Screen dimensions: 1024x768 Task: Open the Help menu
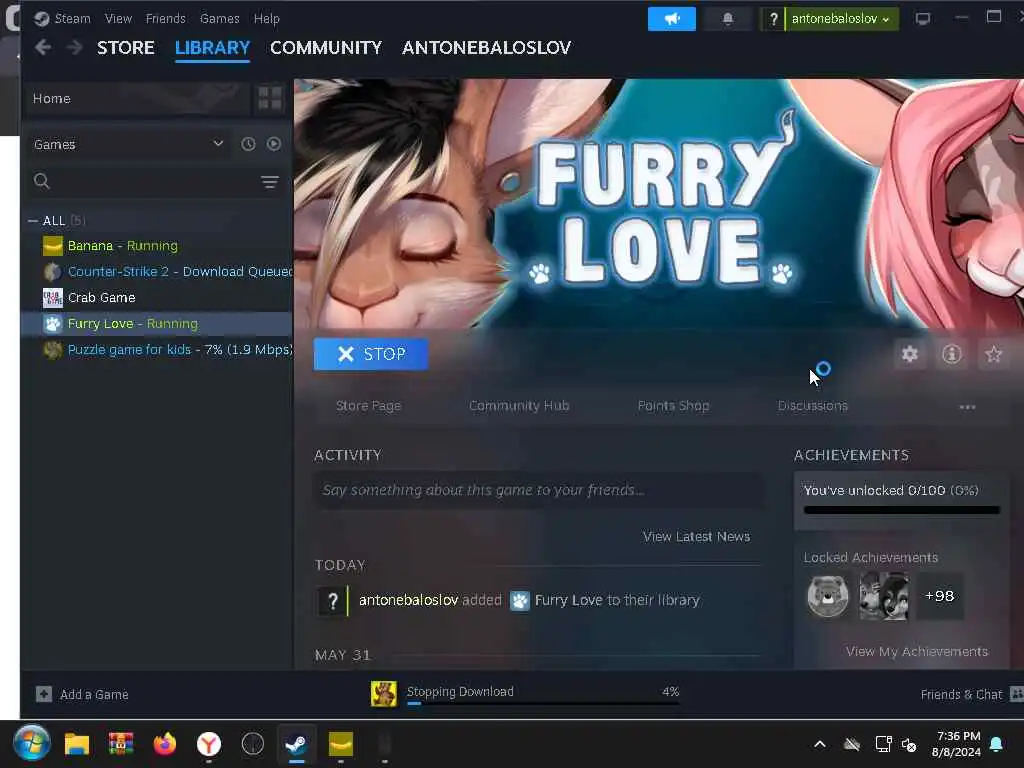(266, 18)
